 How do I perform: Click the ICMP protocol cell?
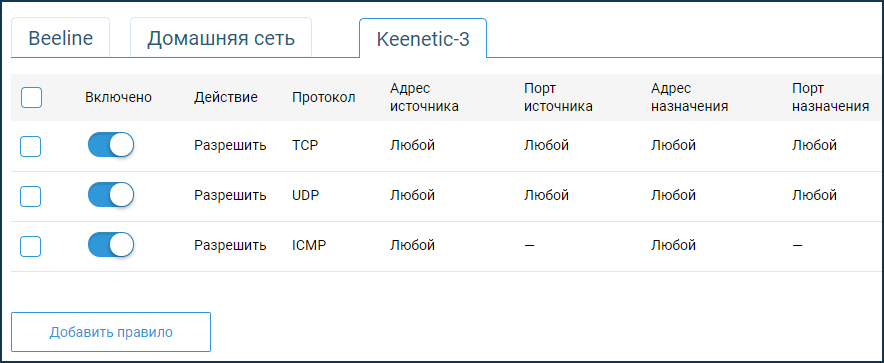click(309, 246)
